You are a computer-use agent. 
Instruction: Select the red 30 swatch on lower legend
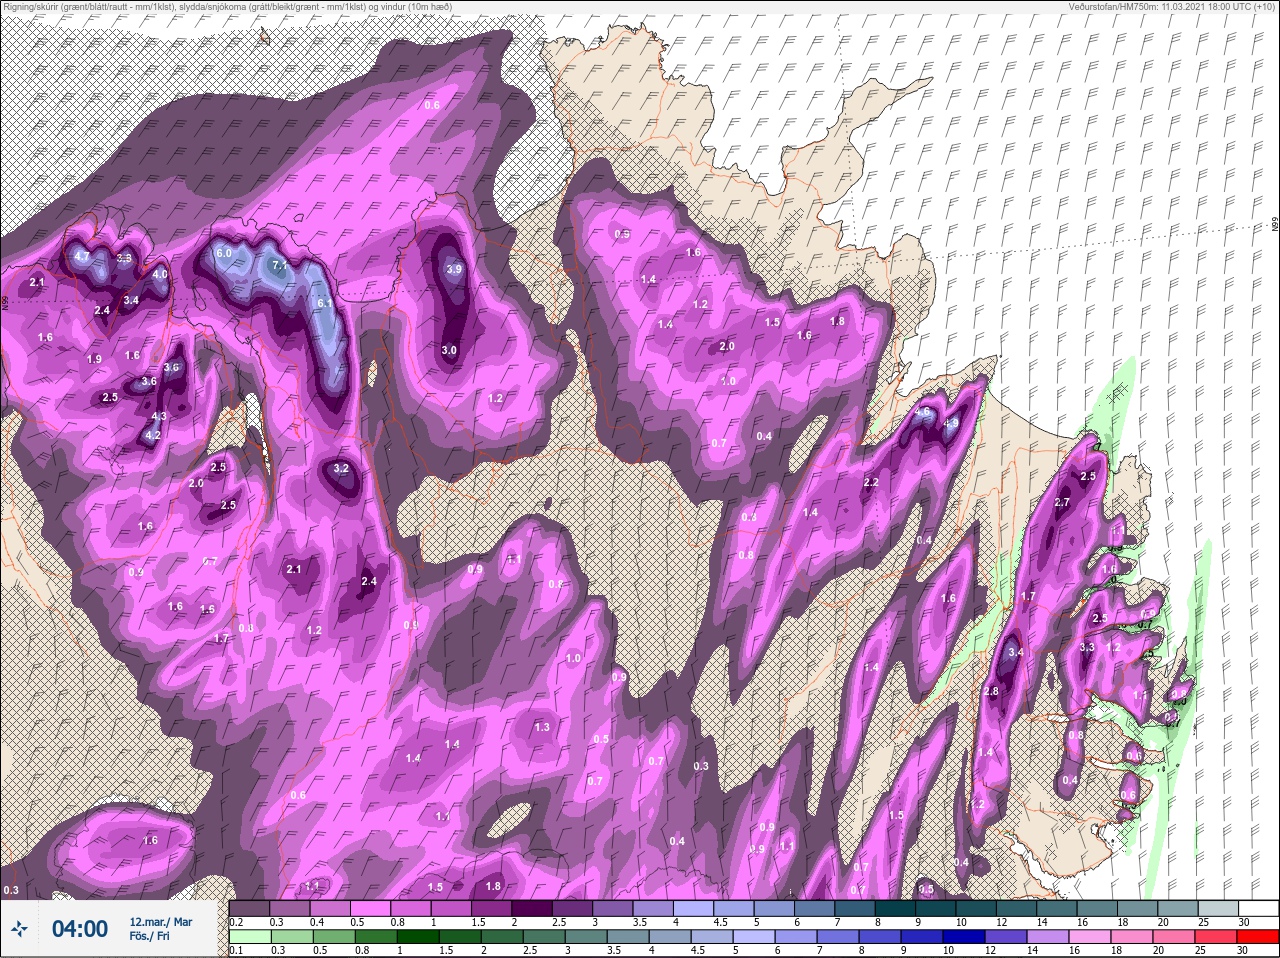tap(1257, 937)
